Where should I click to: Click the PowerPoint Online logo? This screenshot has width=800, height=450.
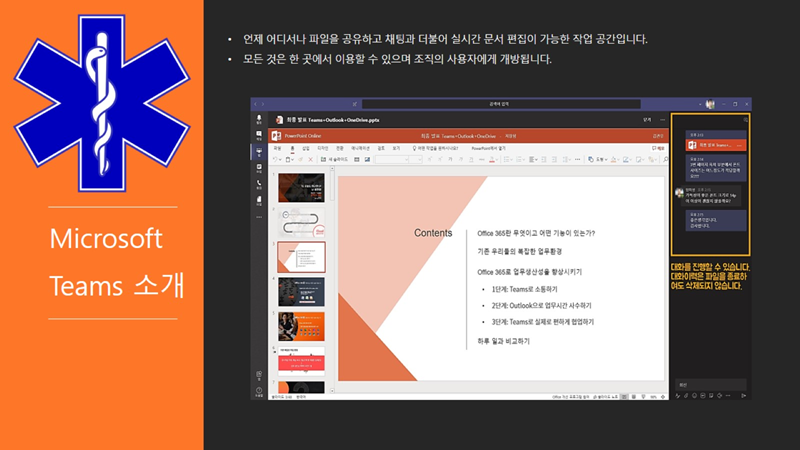(x=276, y=136)
